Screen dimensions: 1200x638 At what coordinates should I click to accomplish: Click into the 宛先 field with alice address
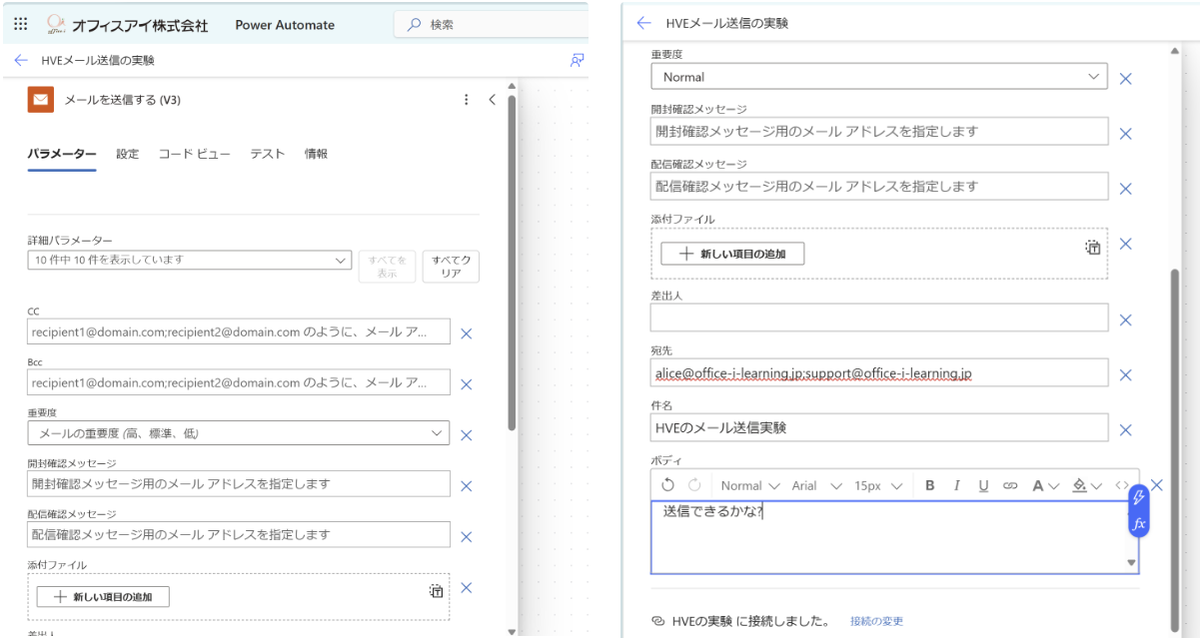879,373
